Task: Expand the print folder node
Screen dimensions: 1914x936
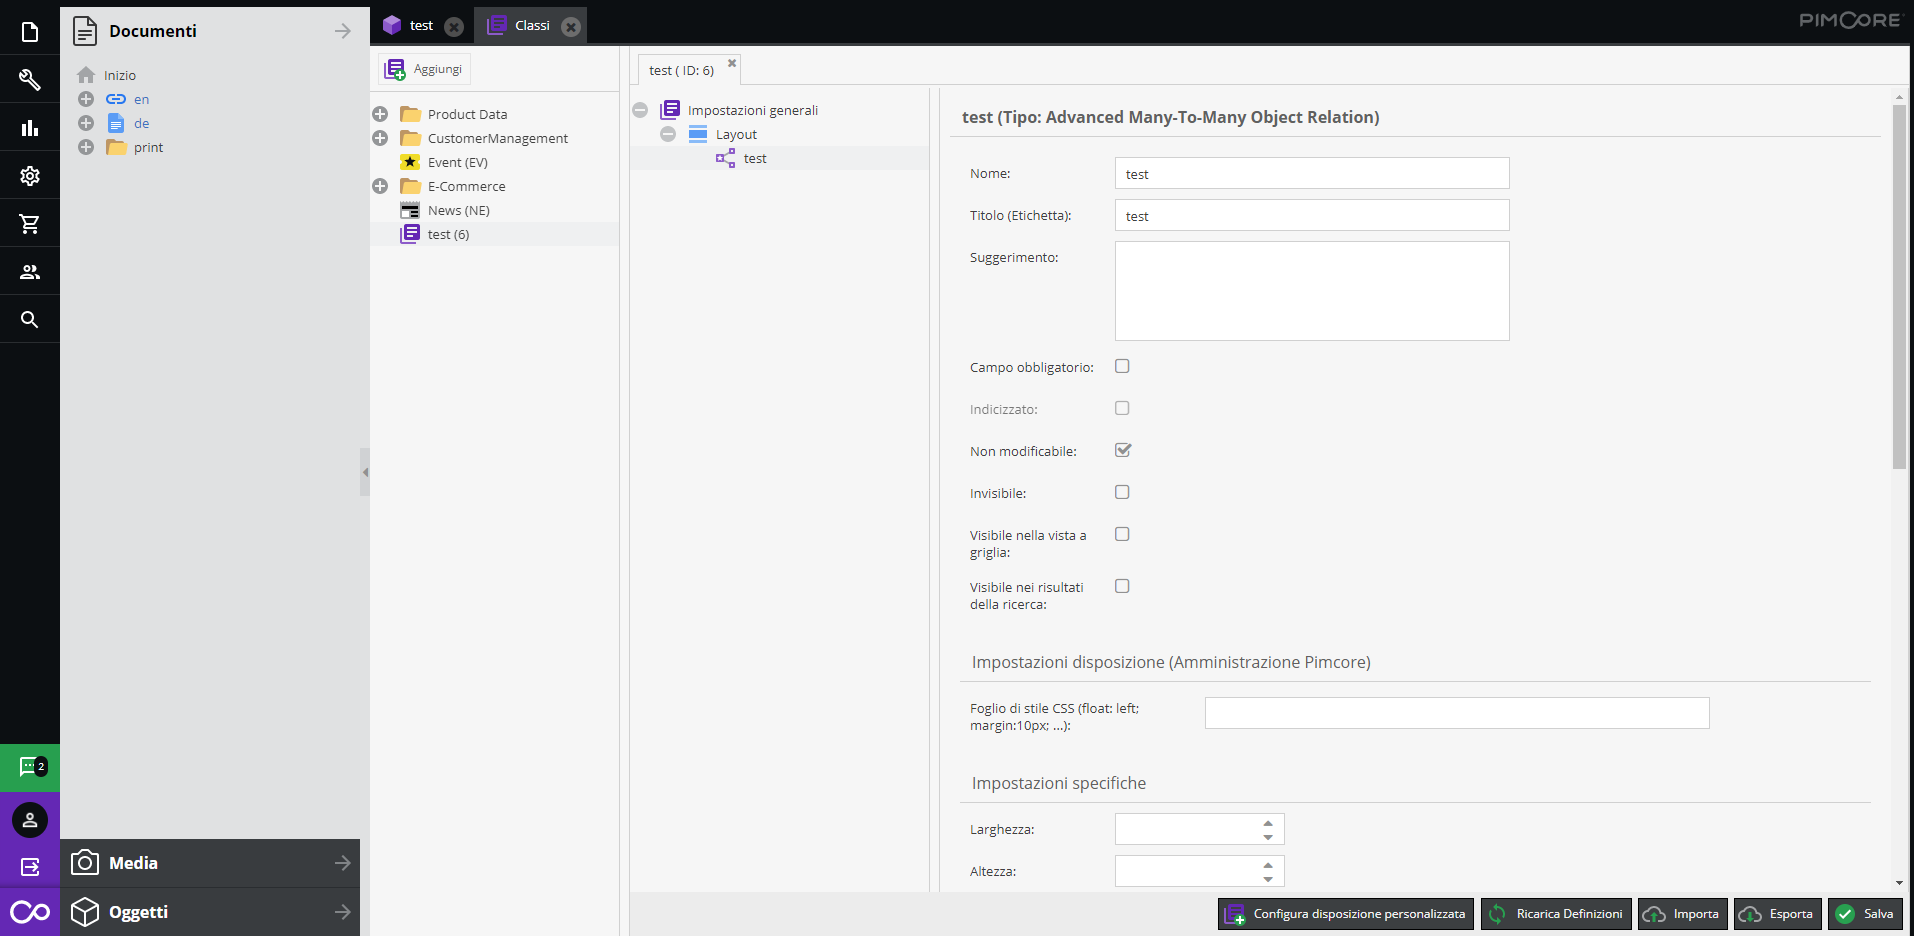Action: coord(86,147)
